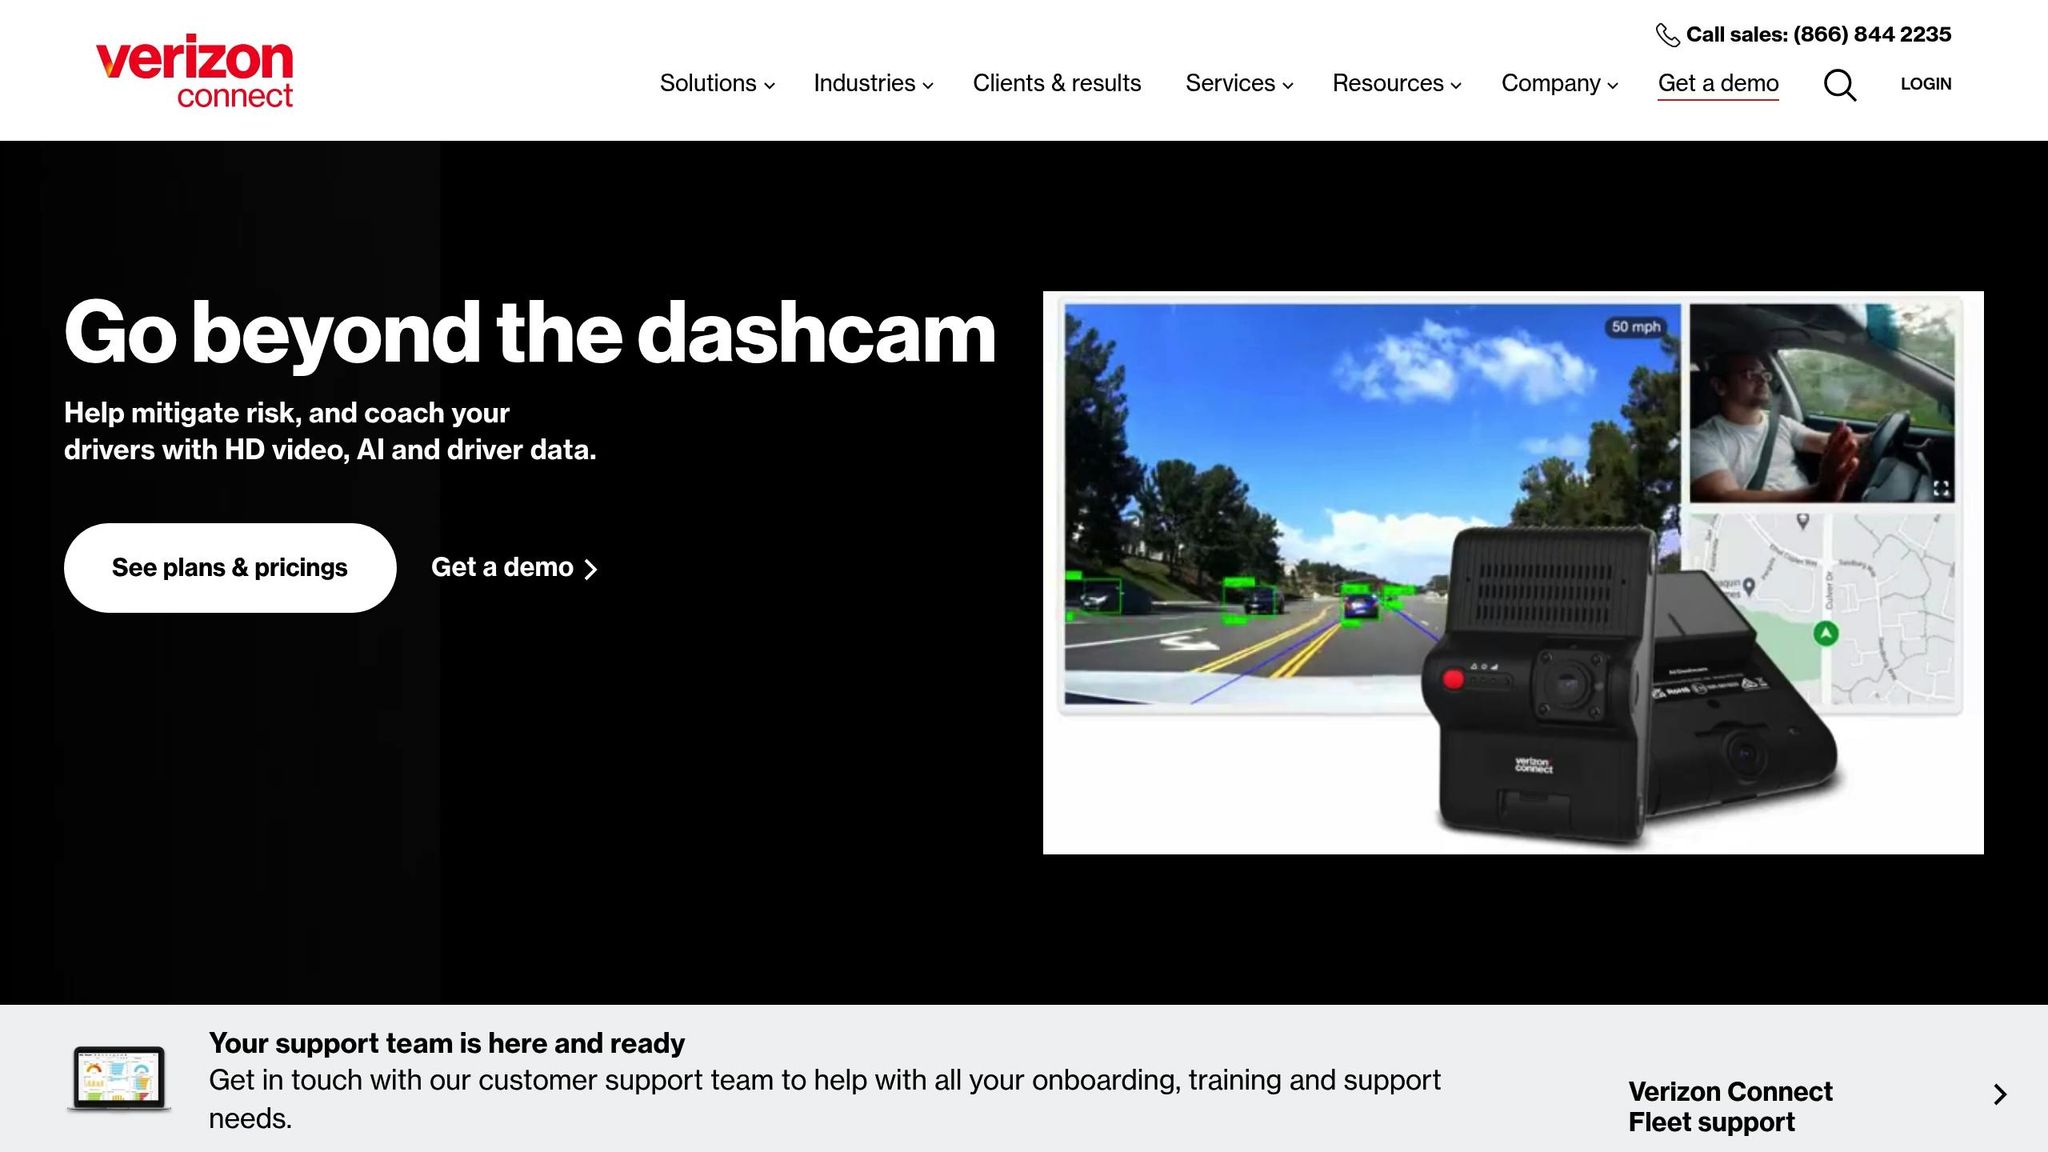This screenshot has width=2048, height=1152.
Task: Click the fullscreen icon on driver video
Action: point(1941,488)
